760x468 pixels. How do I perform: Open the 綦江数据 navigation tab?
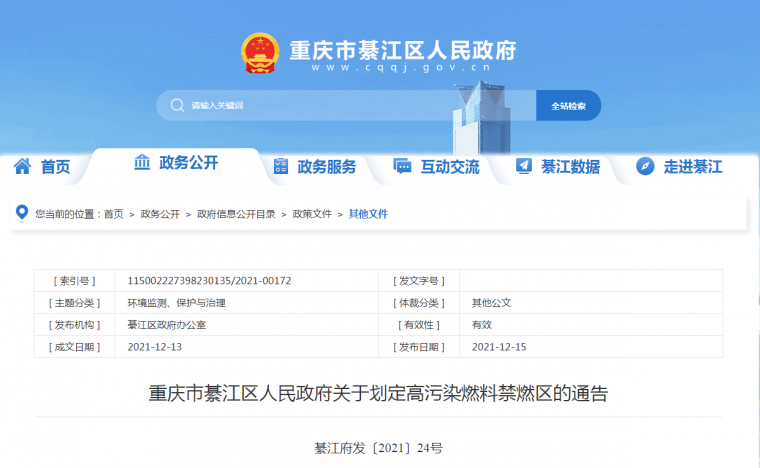(x=570, y=167)
